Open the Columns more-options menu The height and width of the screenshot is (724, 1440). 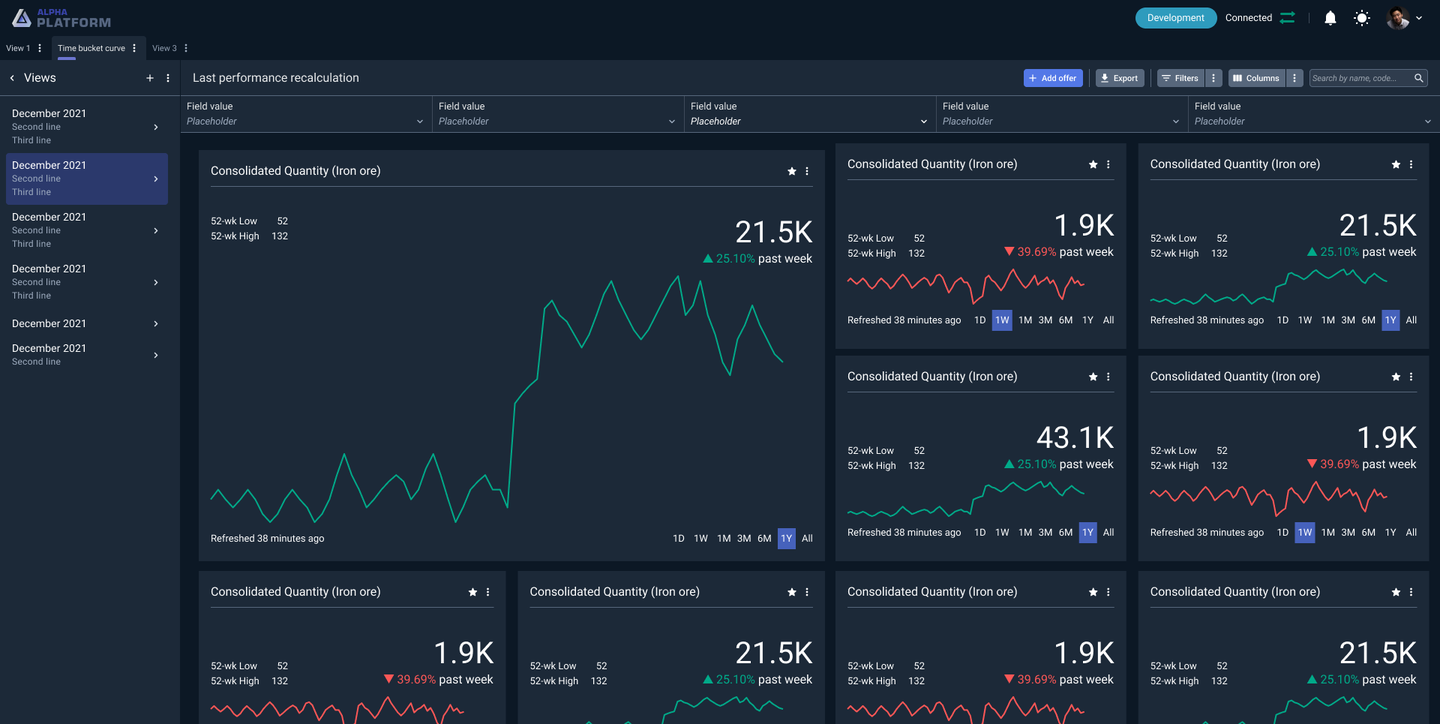[x=1295, y=78]
